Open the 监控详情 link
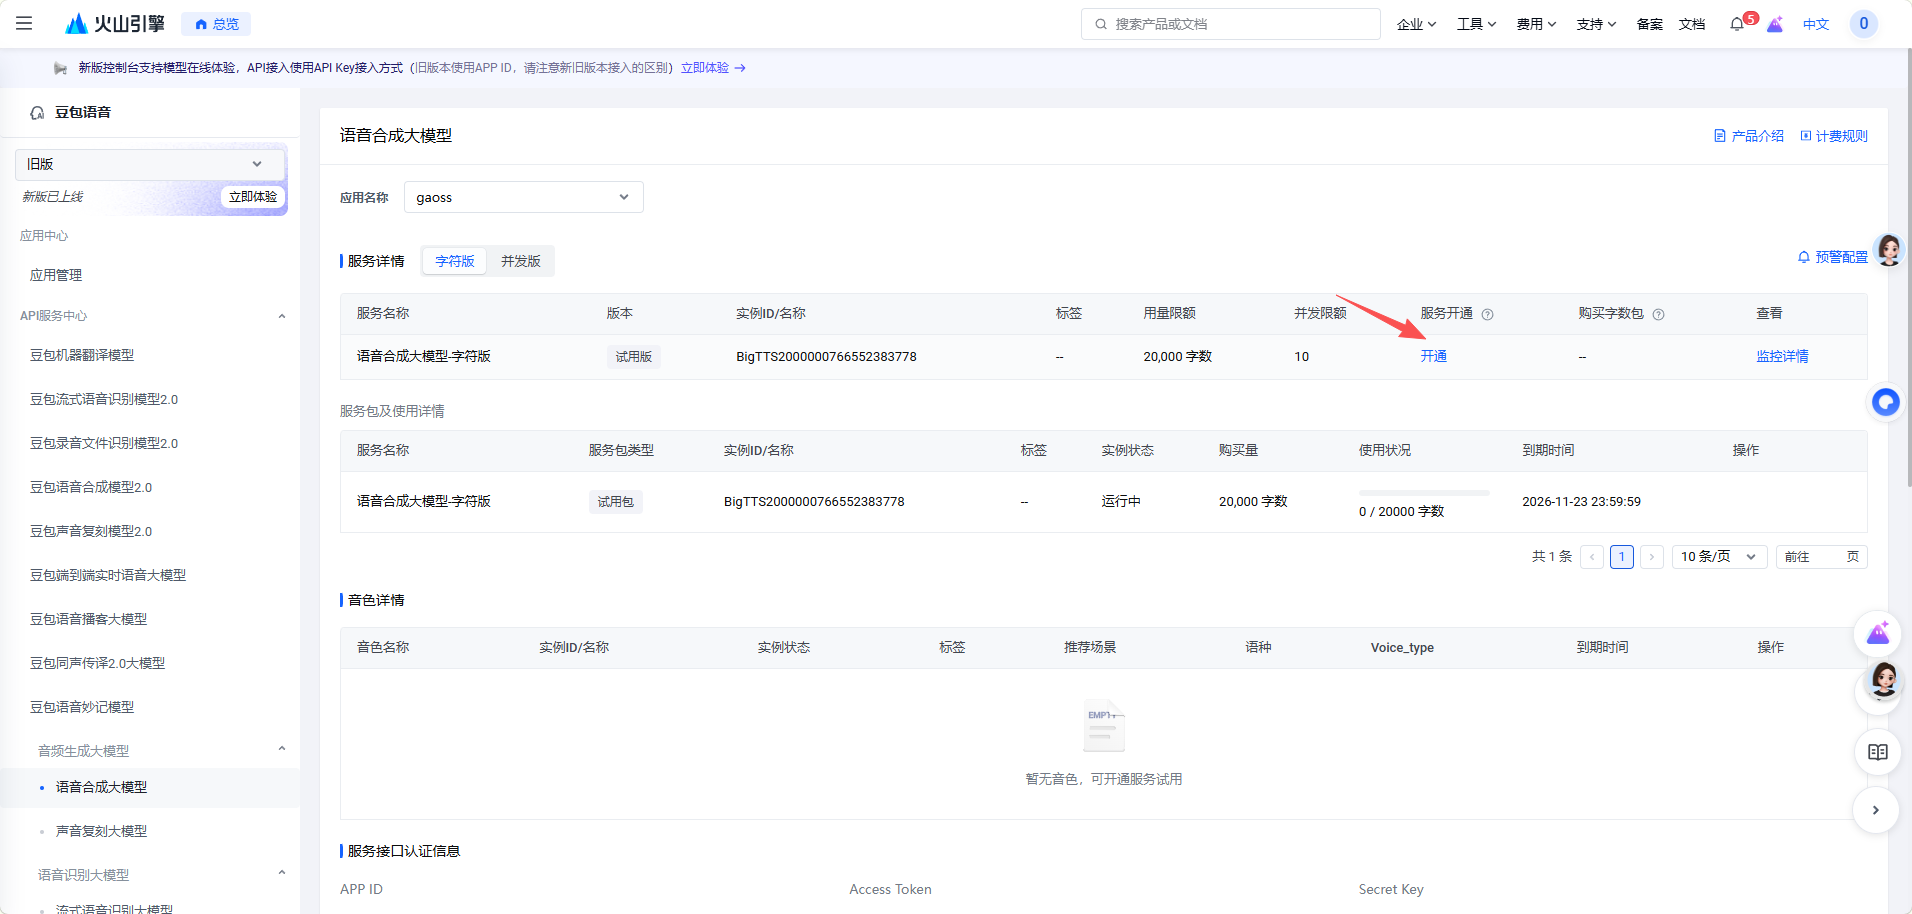This screenshot has width=1912, height=914. [x=1782, y=356]
